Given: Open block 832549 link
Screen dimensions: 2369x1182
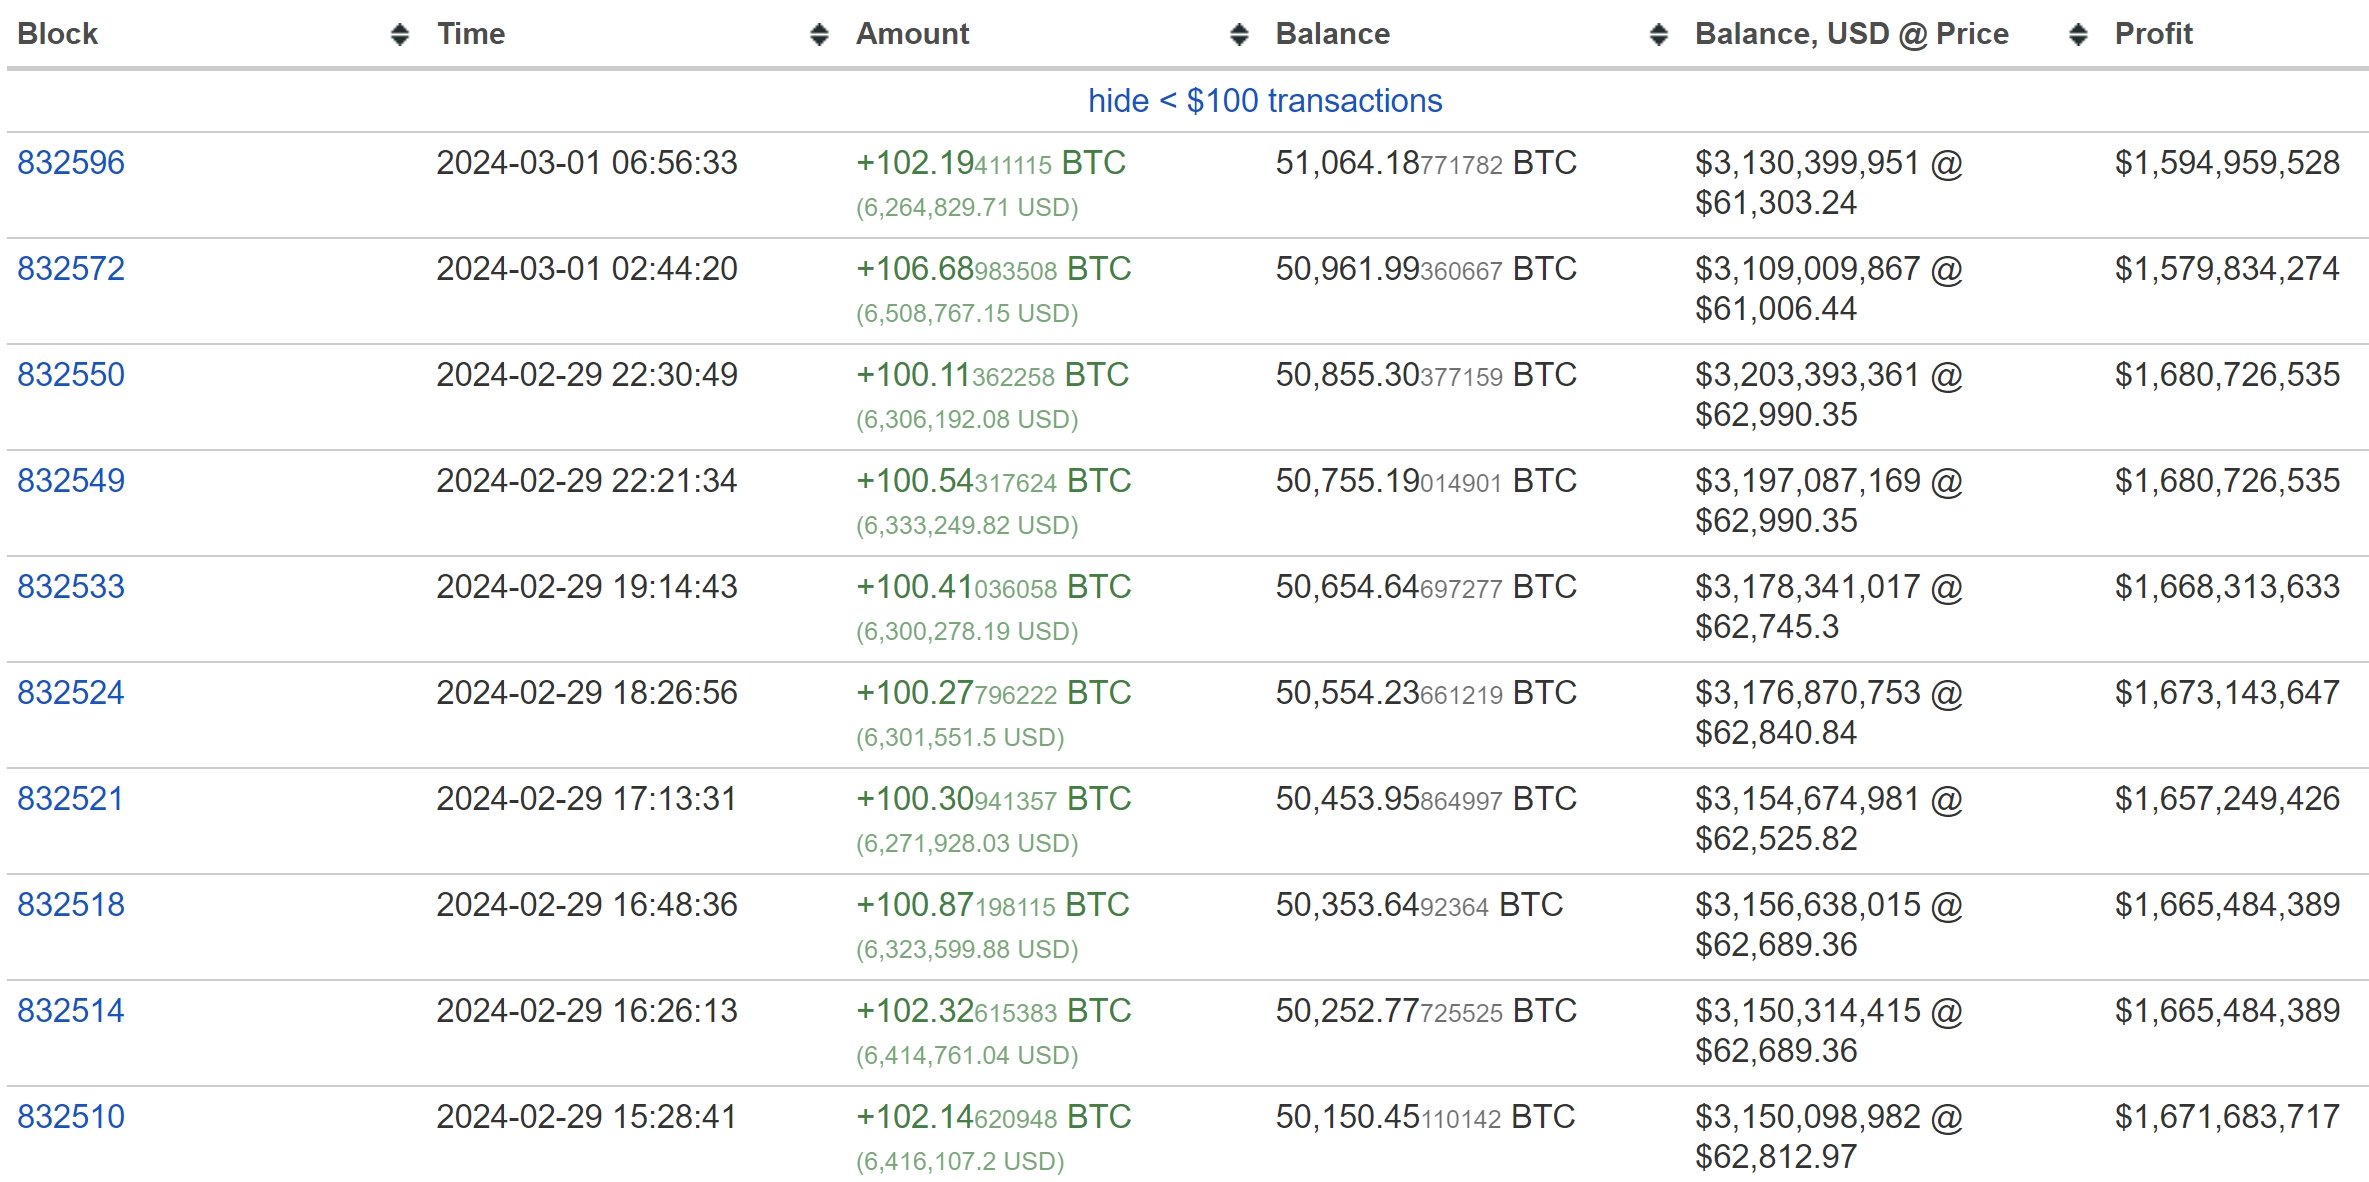Looking at the screenshot, I should coord(71,481).
